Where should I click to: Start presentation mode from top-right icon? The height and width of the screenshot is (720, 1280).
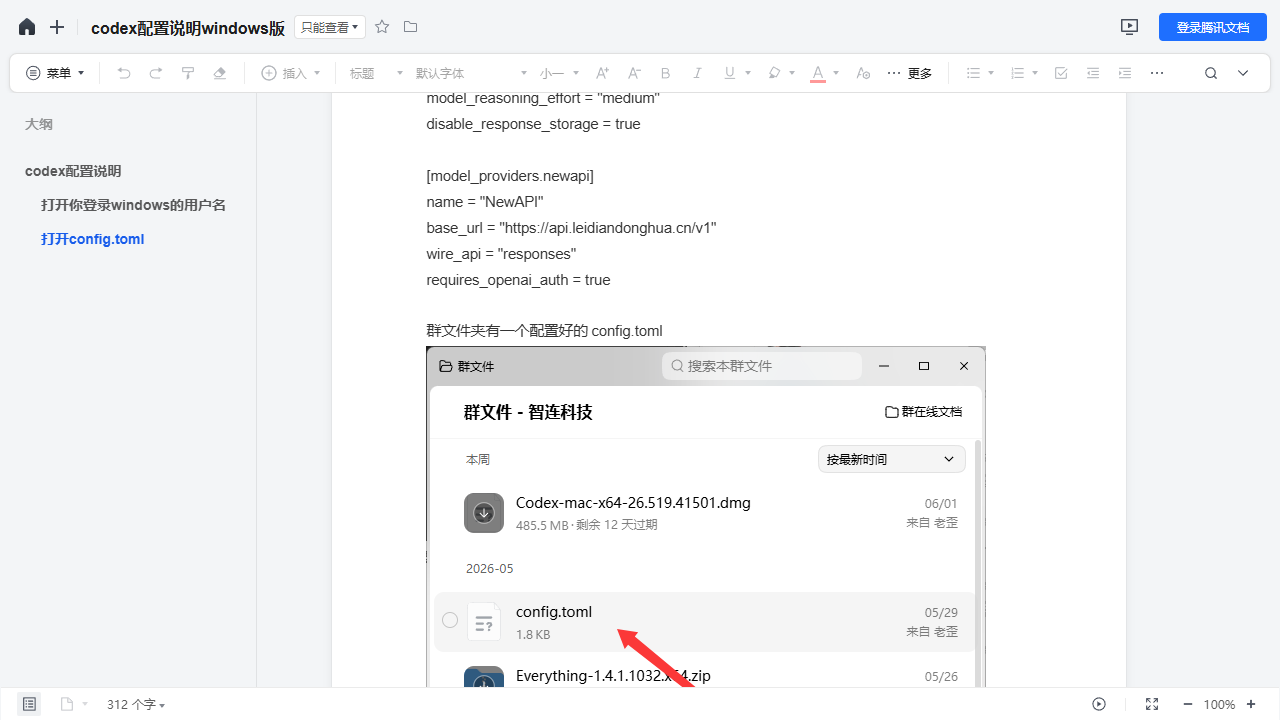click(x=1130, y=27)
